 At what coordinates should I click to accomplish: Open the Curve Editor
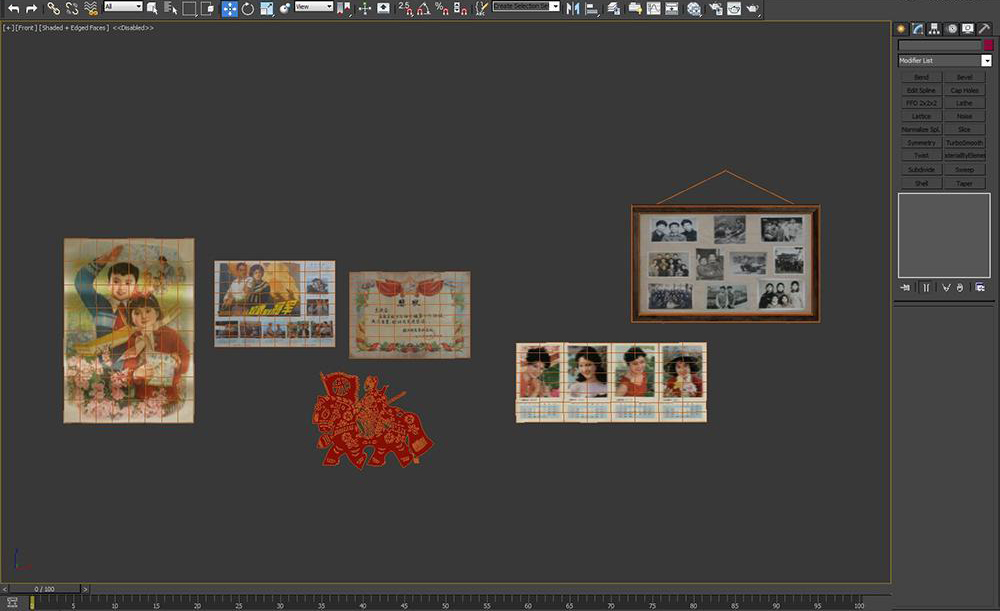point(654,8)
